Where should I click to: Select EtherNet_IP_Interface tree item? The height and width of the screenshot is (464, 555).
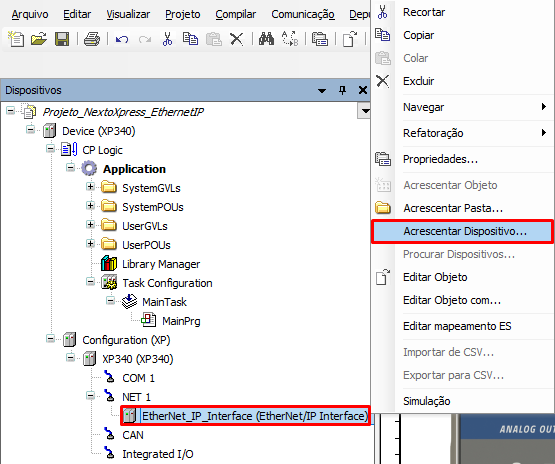(x=254, y=416)
